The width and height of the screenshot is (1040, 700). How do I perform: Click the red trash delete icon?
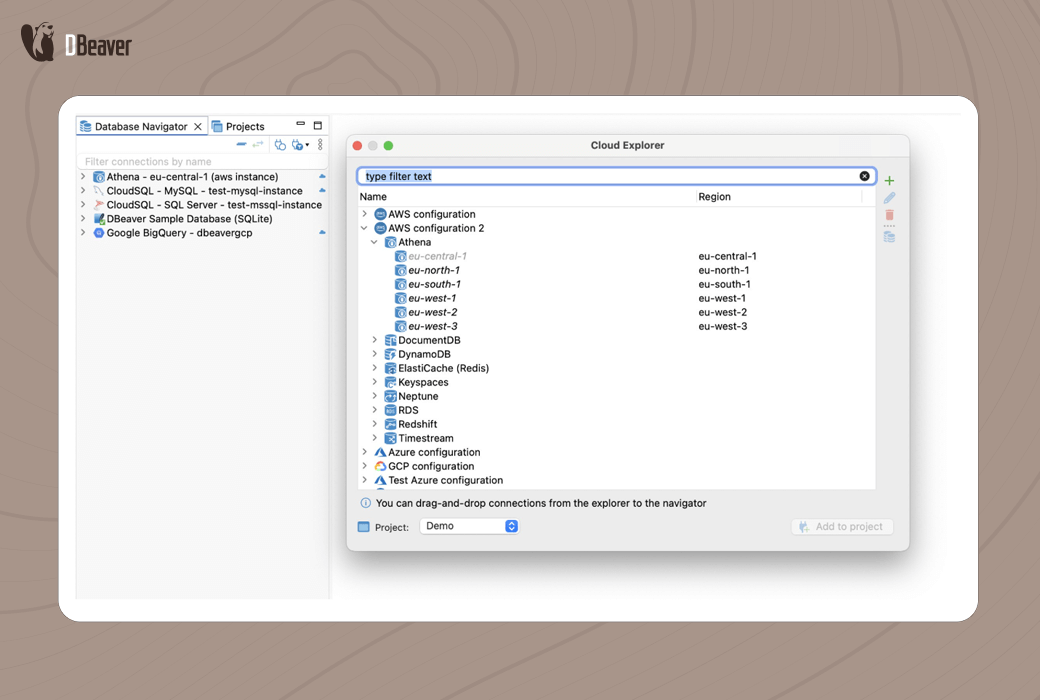(889, 215)
